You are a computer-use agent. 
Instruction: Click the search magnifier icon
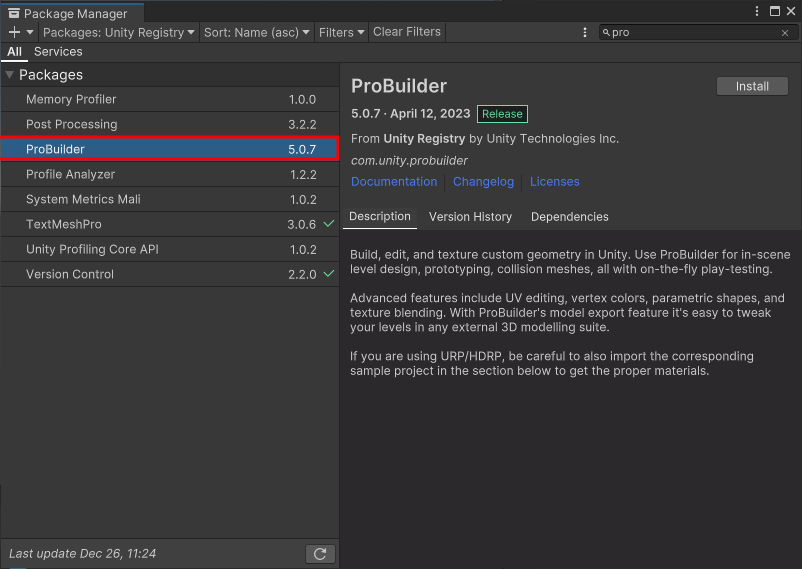[x=606, y=32]
